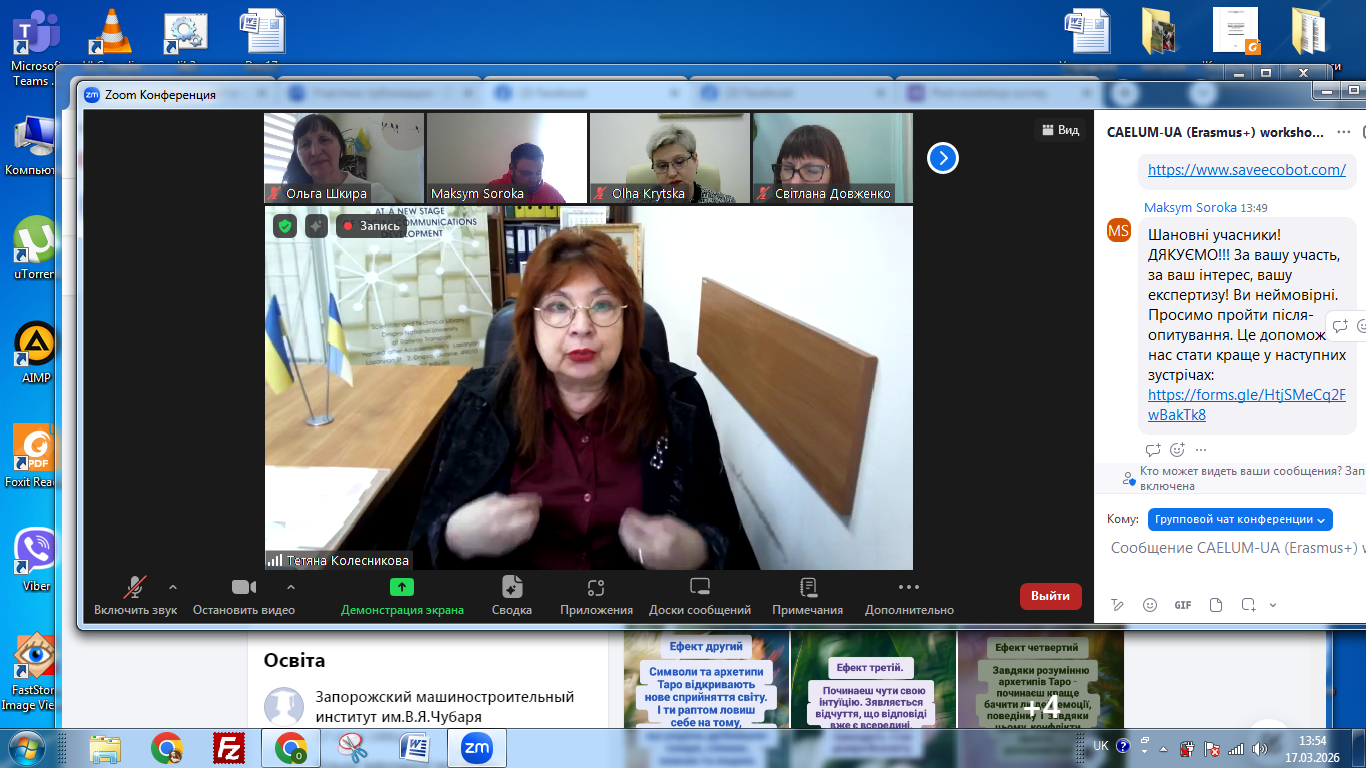Unmute microphone with Включить звук
The image size is (1366, 768).
point(135,587)
